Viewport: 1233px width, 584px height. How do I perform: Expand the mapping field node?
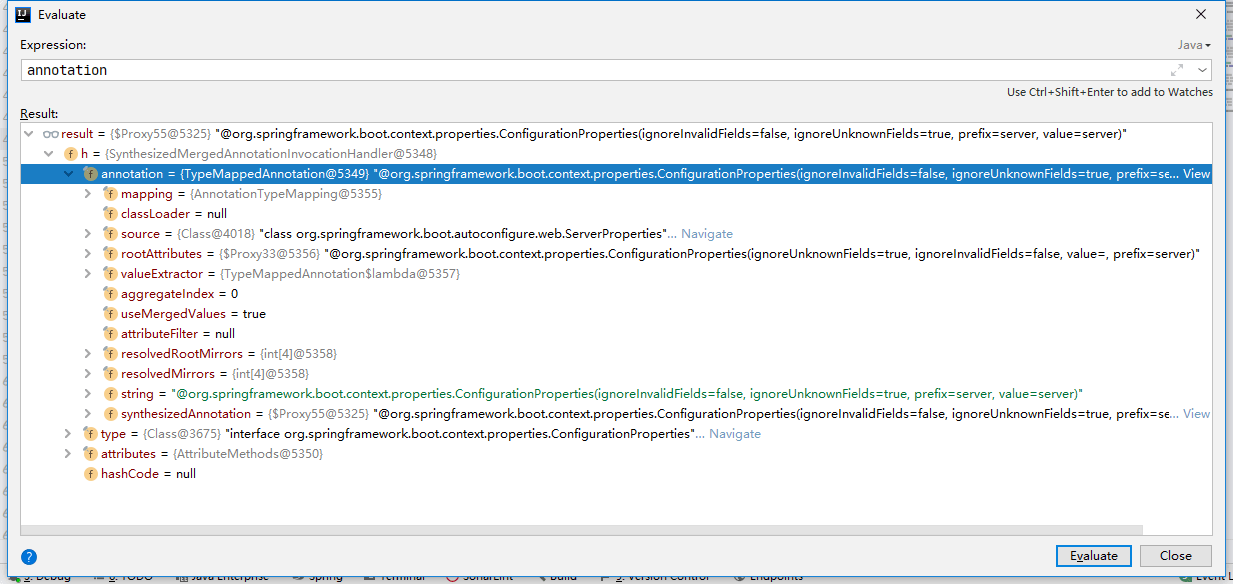click(88, 194)
